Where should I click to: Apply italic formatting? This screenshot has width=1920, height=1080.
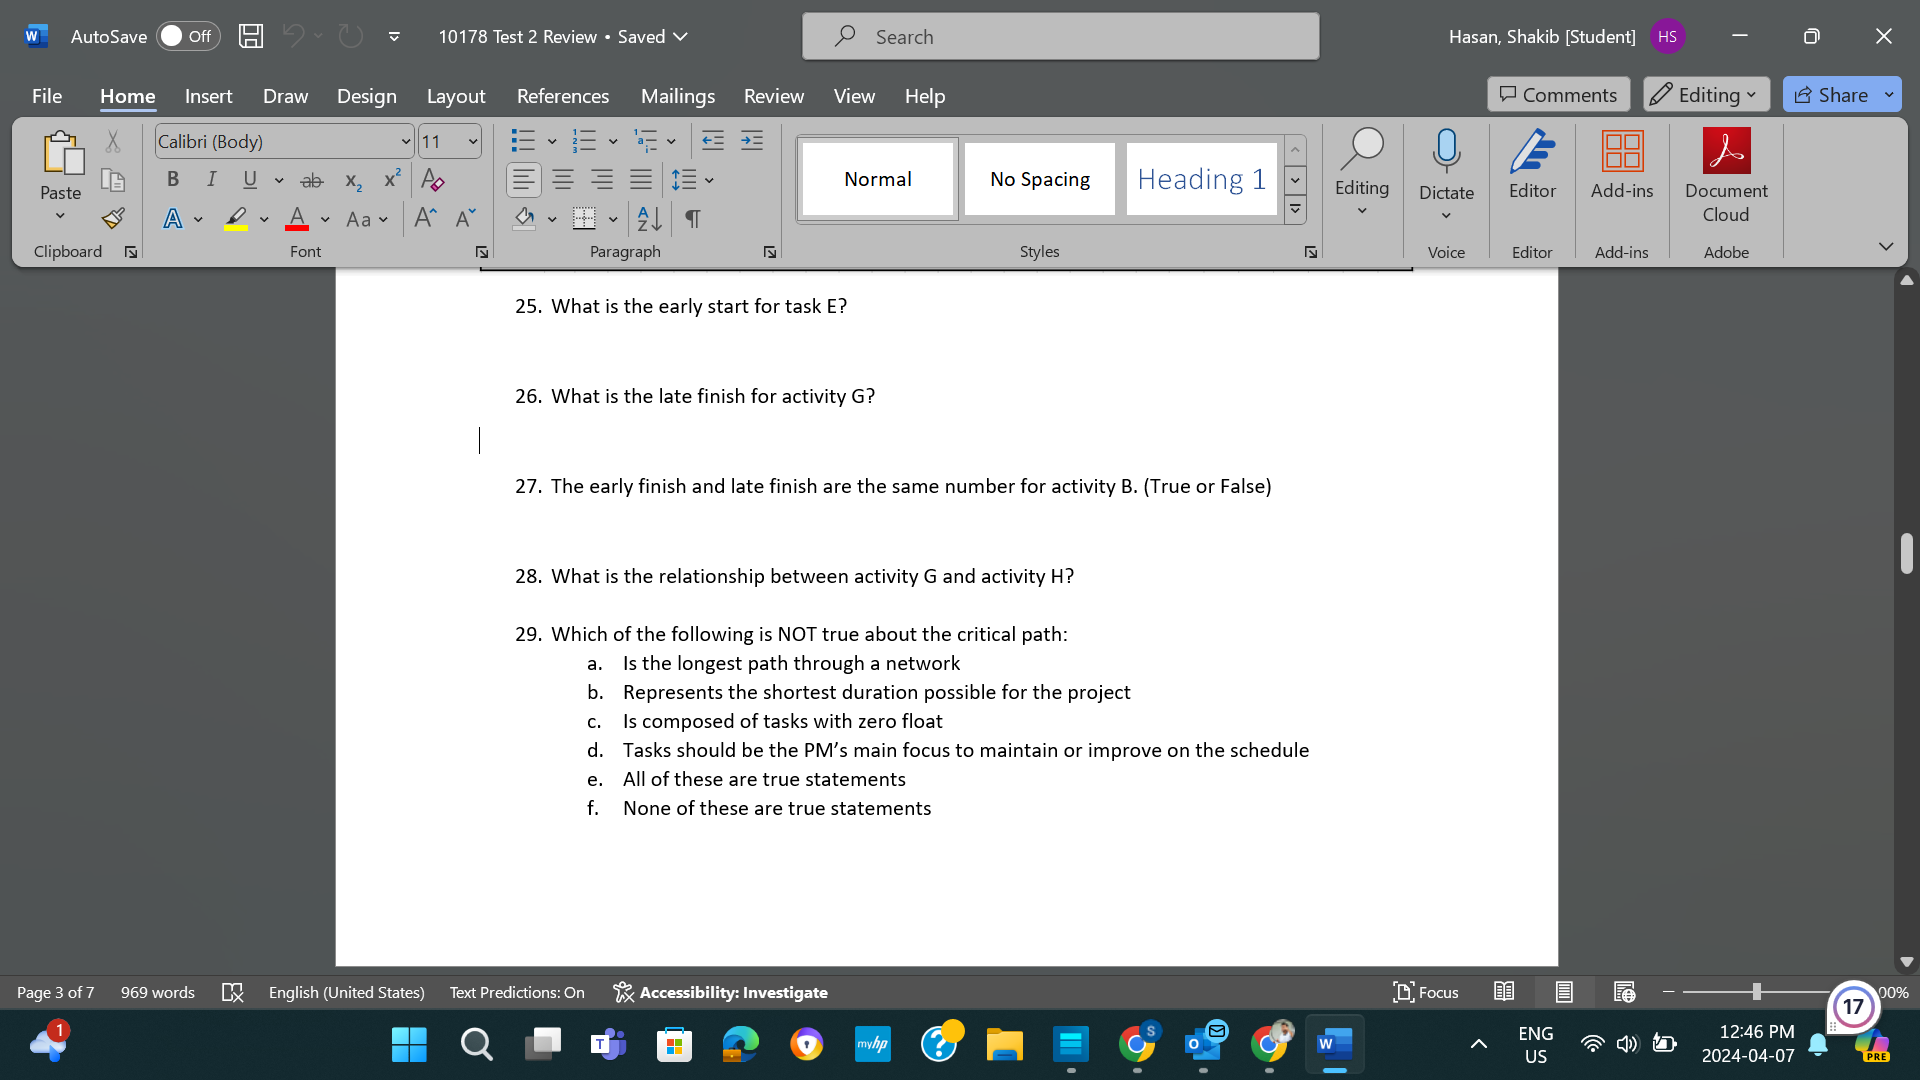pos(211,179)
